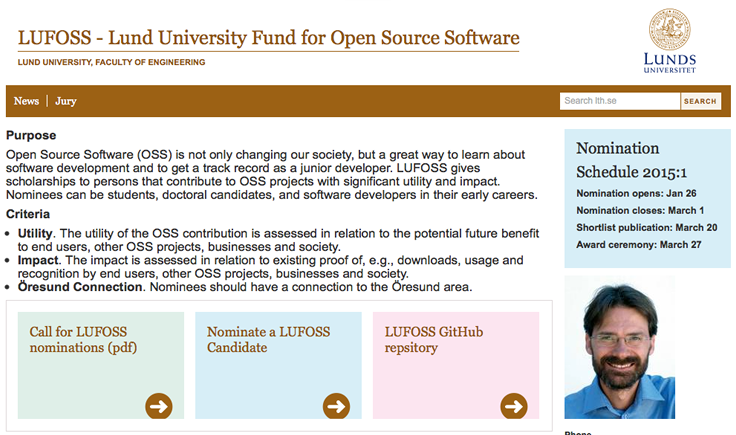This screenshot has width=736, height=435.
Task: Click the Lunds Universitet wordmark text
Action: pos(670,63)
